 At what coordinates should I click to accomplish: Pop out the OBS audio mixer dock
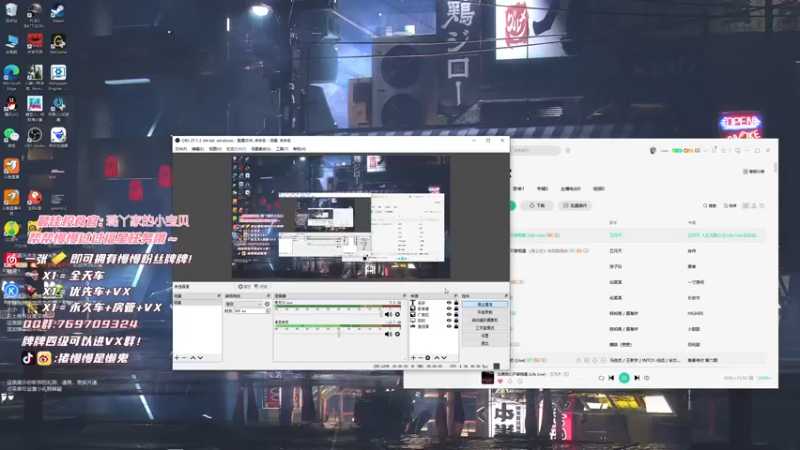click(405, 296)
